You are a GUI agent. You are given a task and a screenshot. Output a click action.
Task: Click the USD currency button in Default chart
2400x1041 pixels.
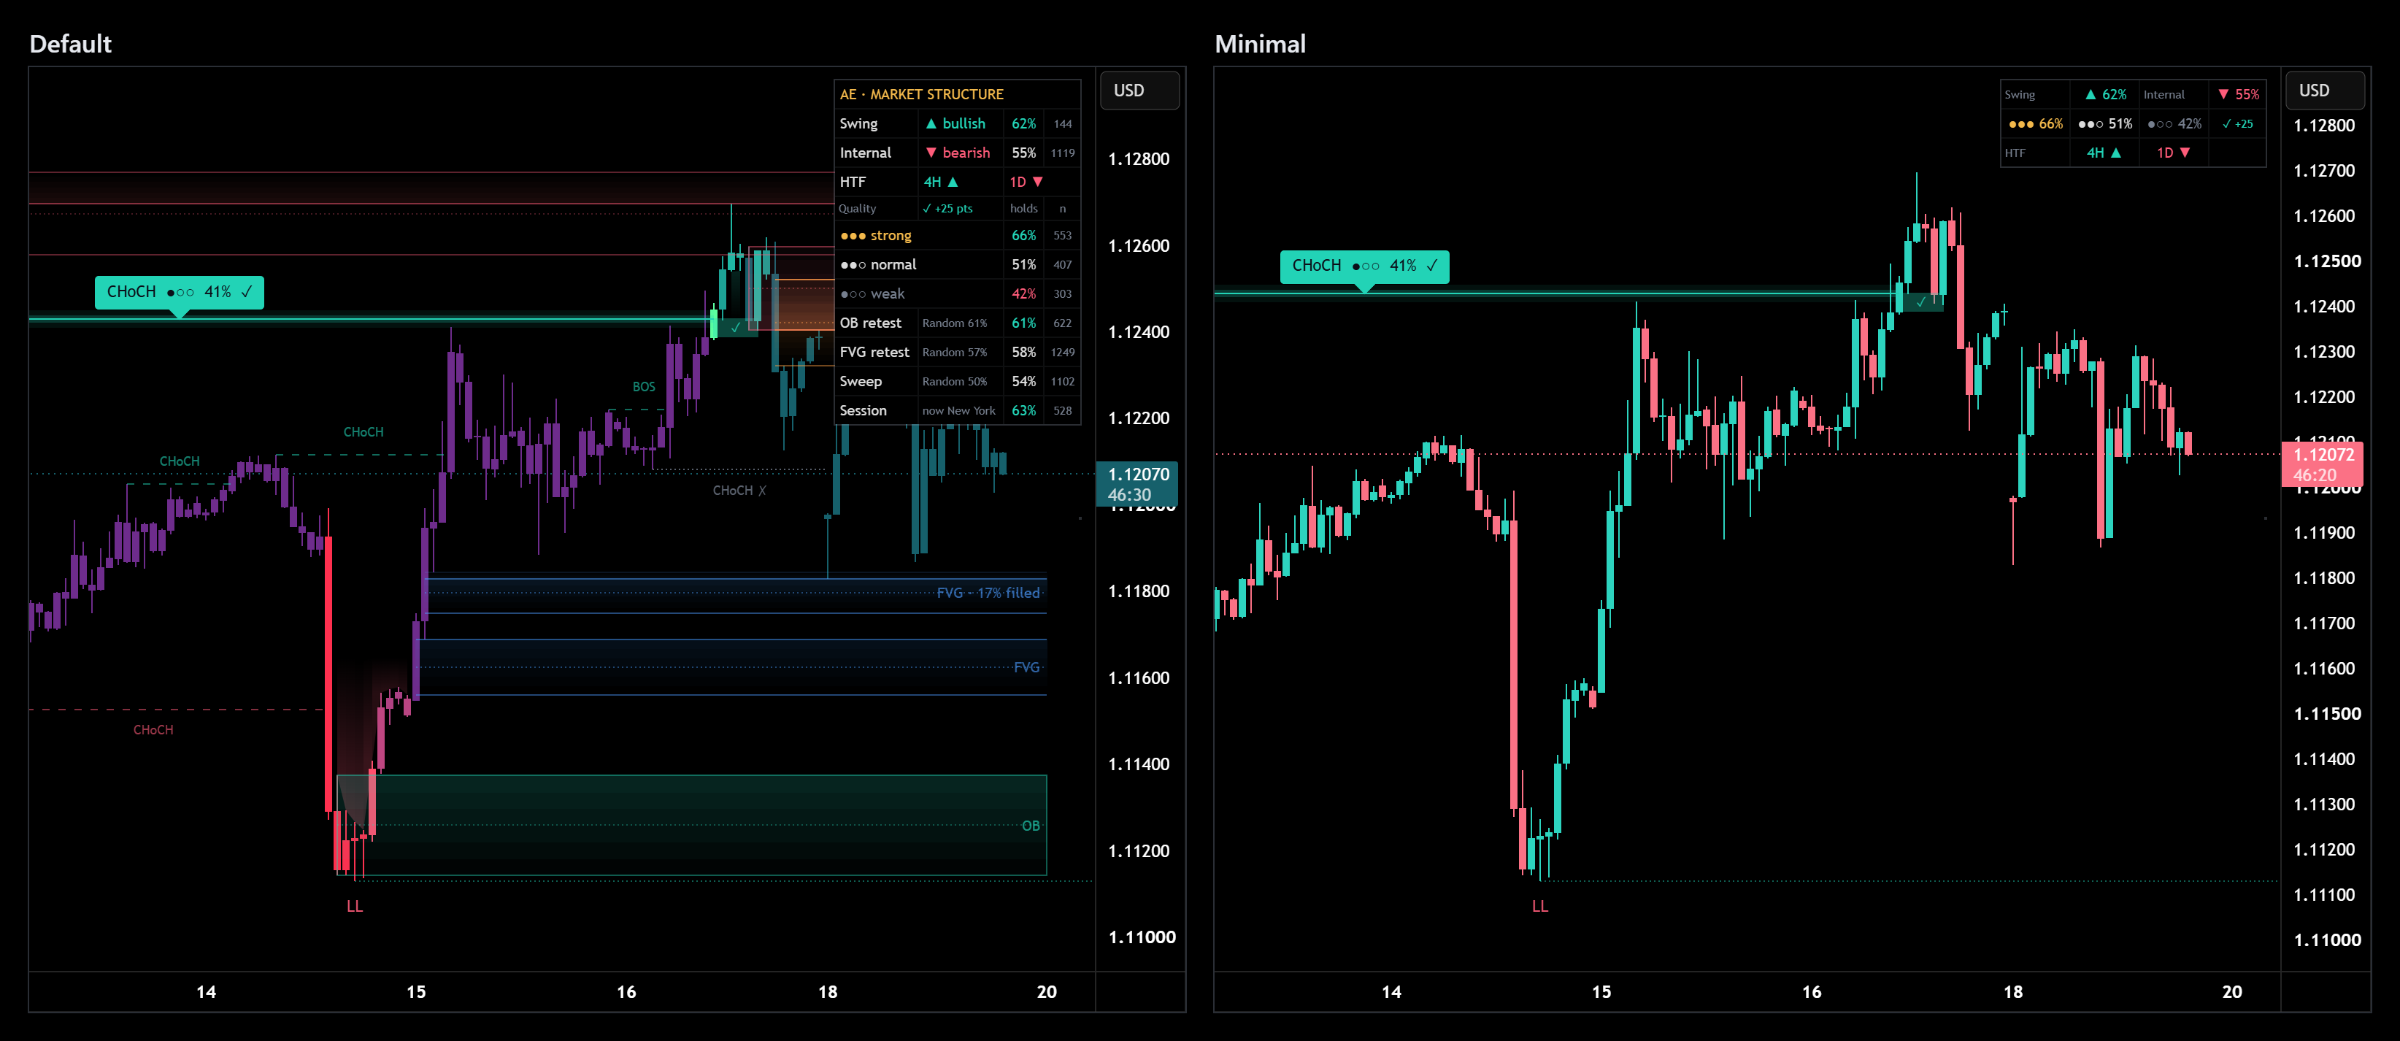[x=1139, y=90]
